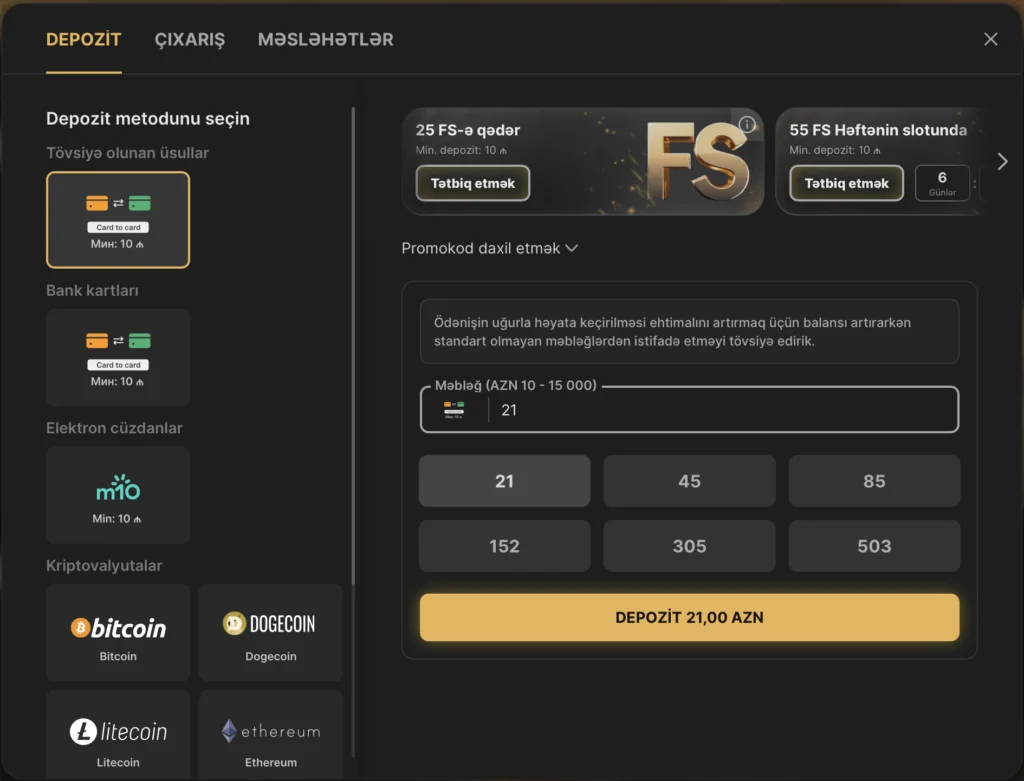Apply the 55 FS Həftənin slotunda bonus
This screenshot has width=1024, height=781.
(846, 183)
